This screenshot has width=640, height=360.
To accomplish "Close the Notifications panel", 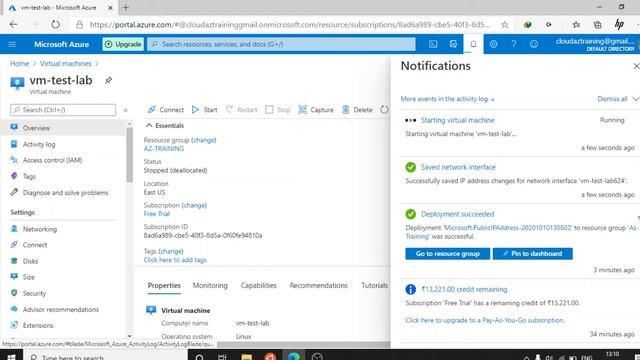I will pos(636,66).
